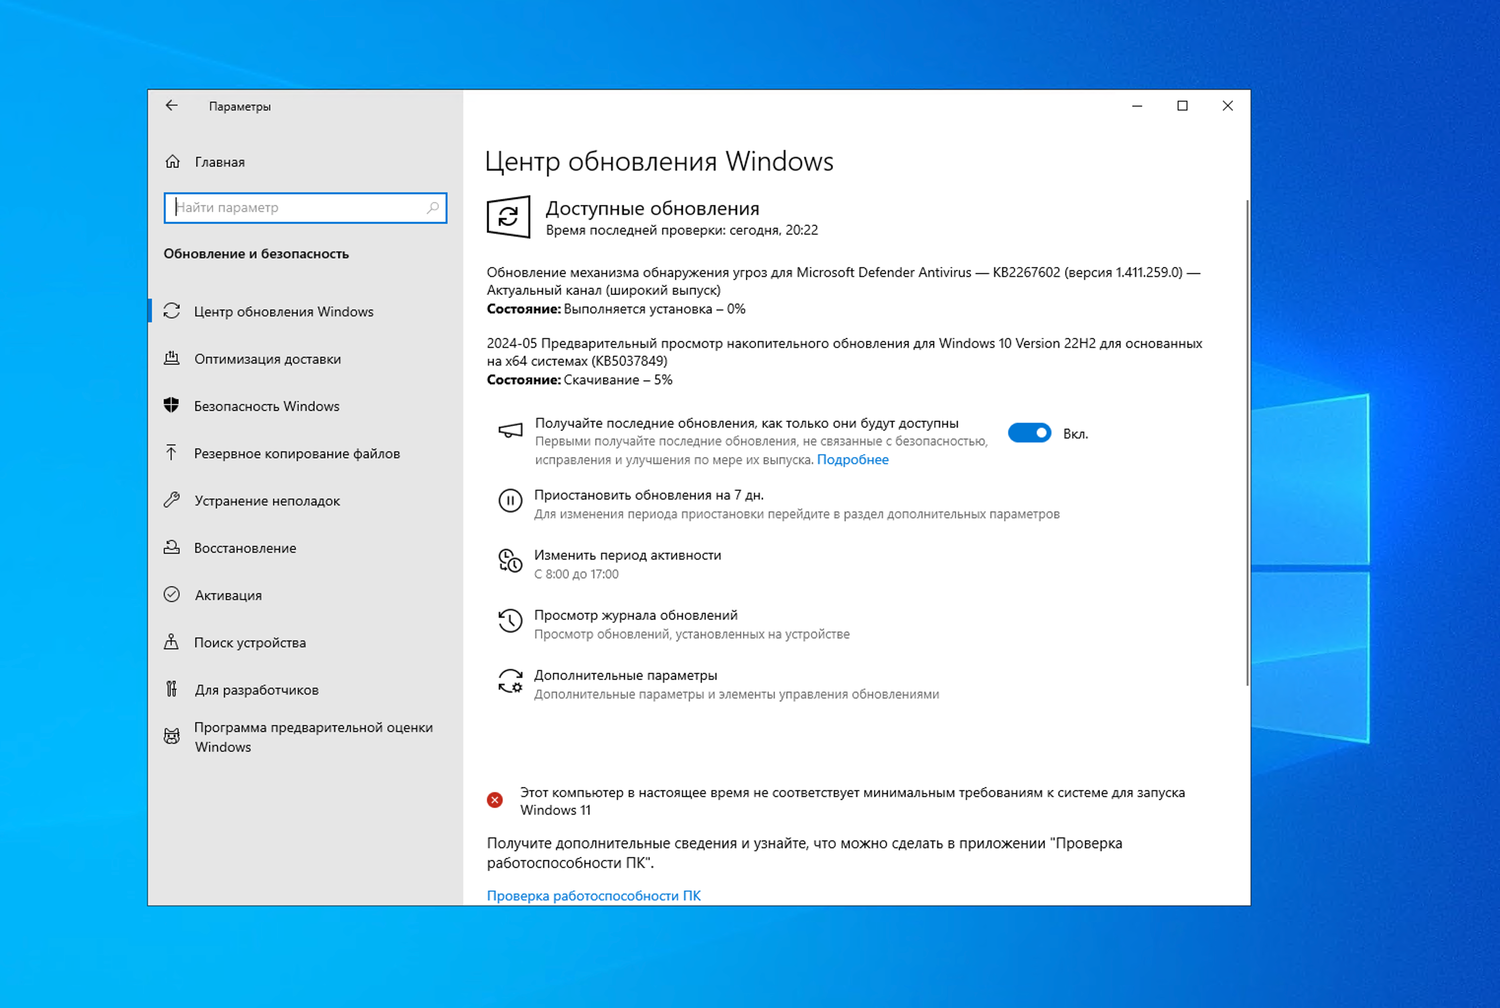The image size is (1500, 1008).
Task: Click the Восстановление sidebar icon
Action: tap(172, 547)
